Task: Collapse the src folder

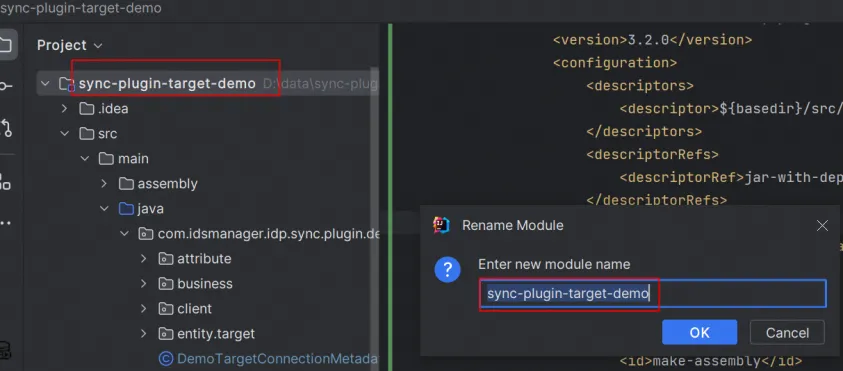Action: 65,133
